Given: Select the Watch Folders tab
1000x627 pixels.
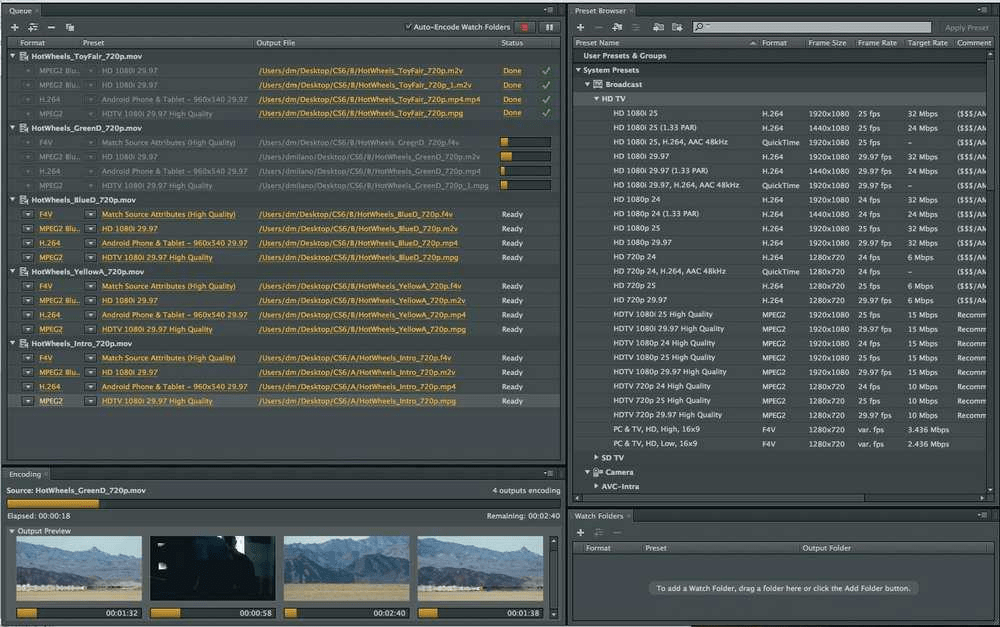Looking at the screenshot, I should click(x=600, y=516).
